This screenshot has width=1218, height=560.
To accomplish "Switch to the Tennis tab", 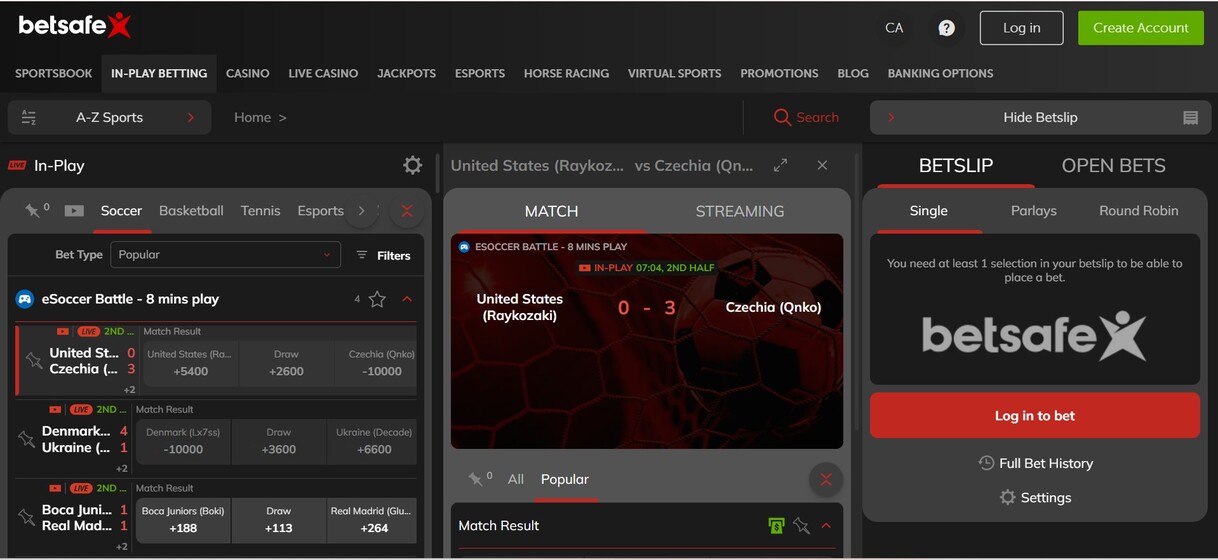I will click(x=260, y=211).
